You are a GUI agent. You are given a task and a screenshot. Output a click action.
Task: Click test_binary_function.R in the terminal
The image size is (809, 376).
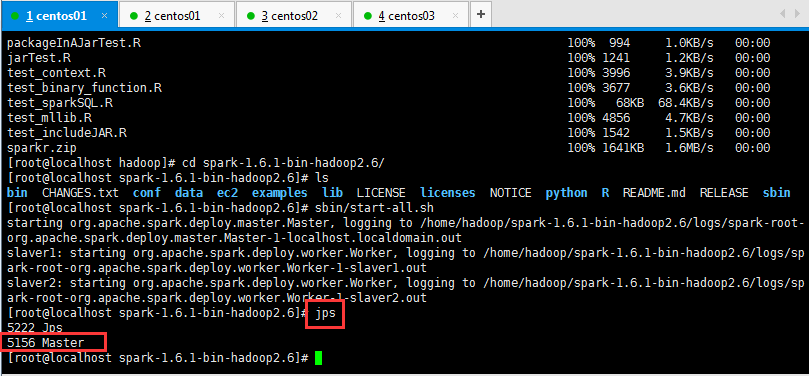click(x=85, y=88)
